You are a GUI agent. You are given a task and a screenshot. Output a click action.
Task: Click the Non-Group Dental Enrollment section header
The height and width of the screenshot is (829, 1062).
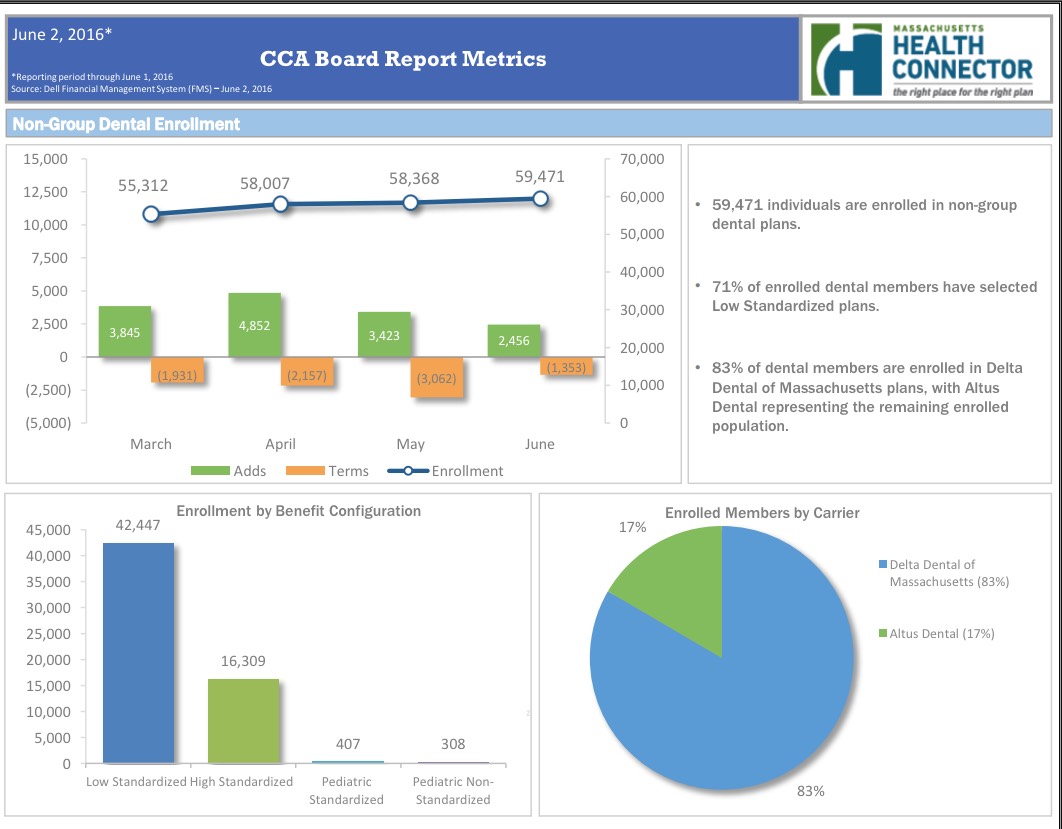tap(126, 124)
